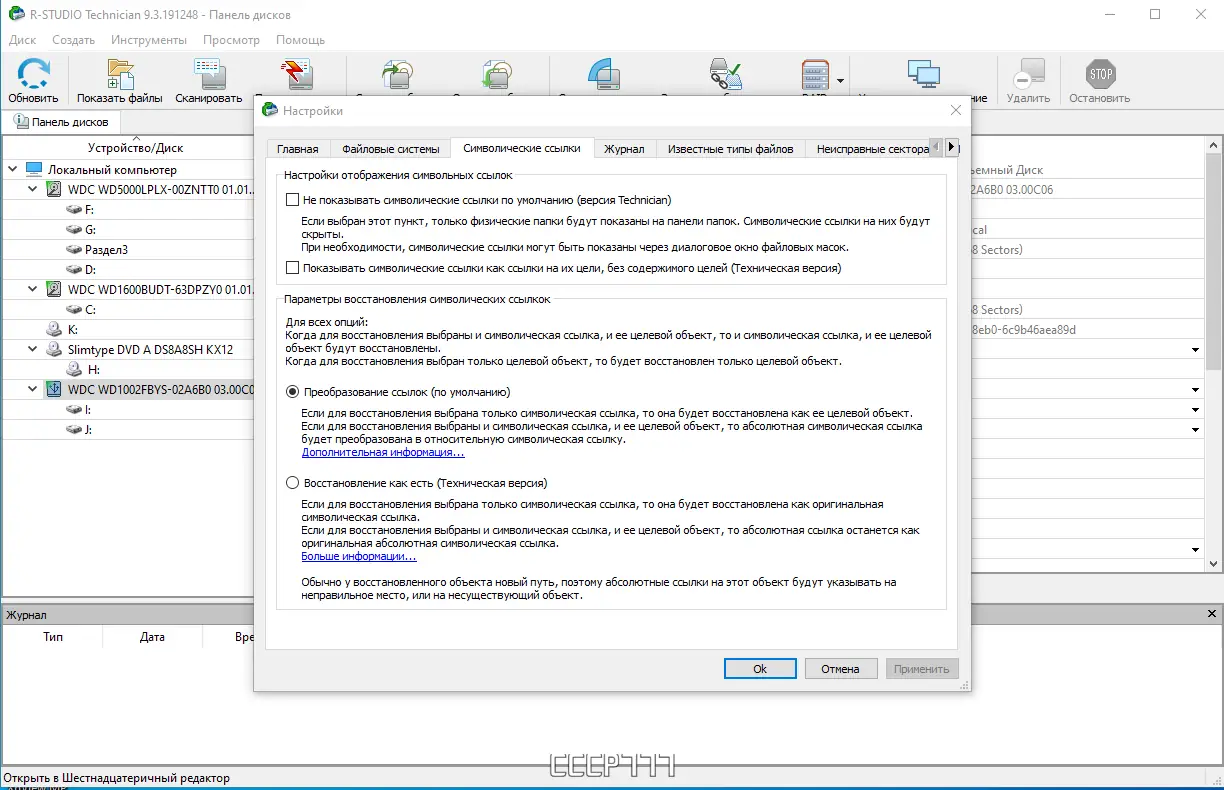Click the Сканировать scan icon

208,72
